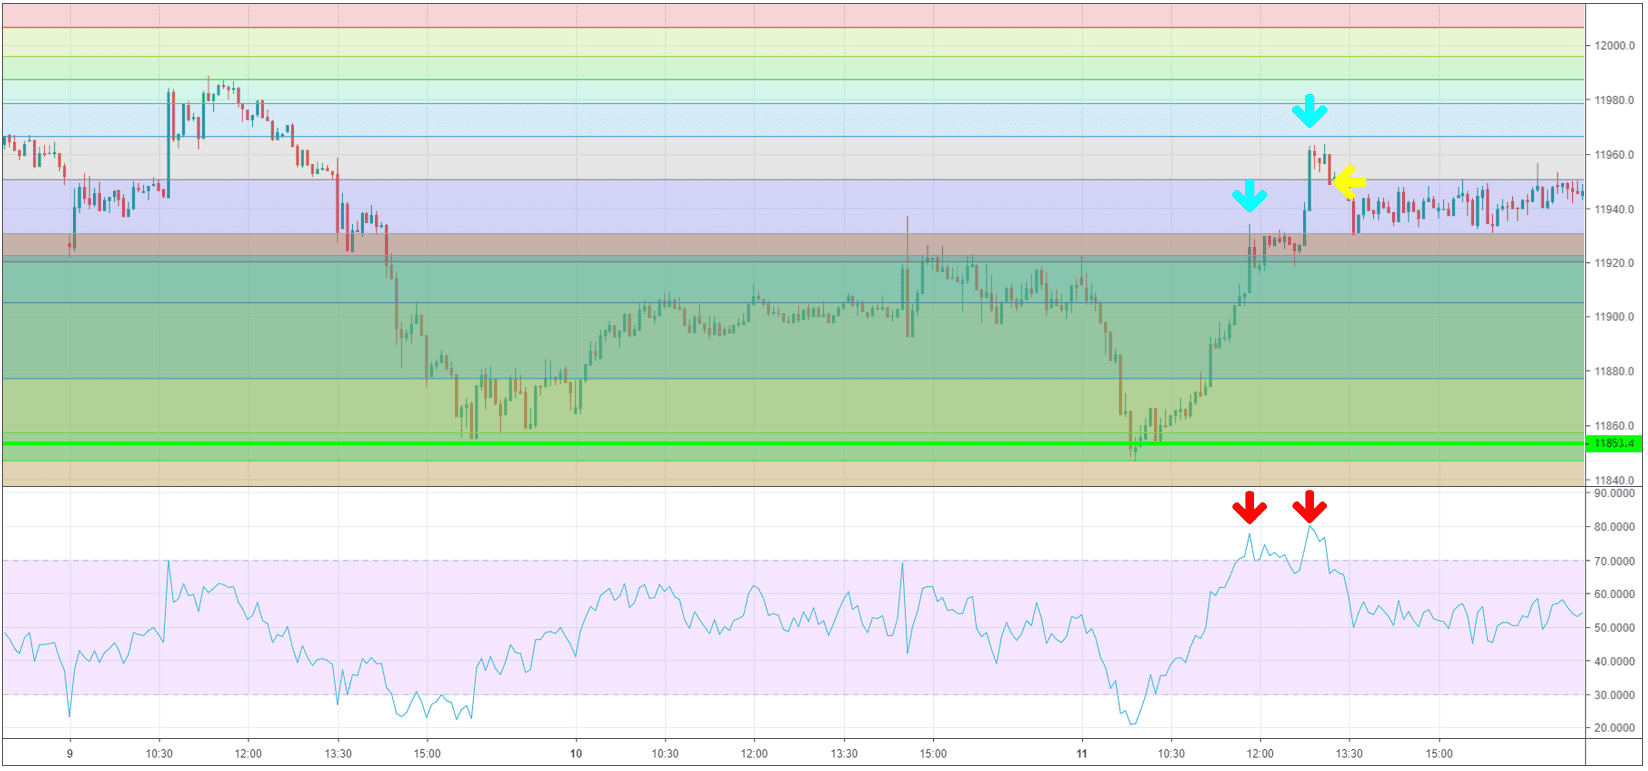The width and height of the screenshot is (1648, 771).
Task: Click the date label 11 on time axis
Action: (1082, 753)
